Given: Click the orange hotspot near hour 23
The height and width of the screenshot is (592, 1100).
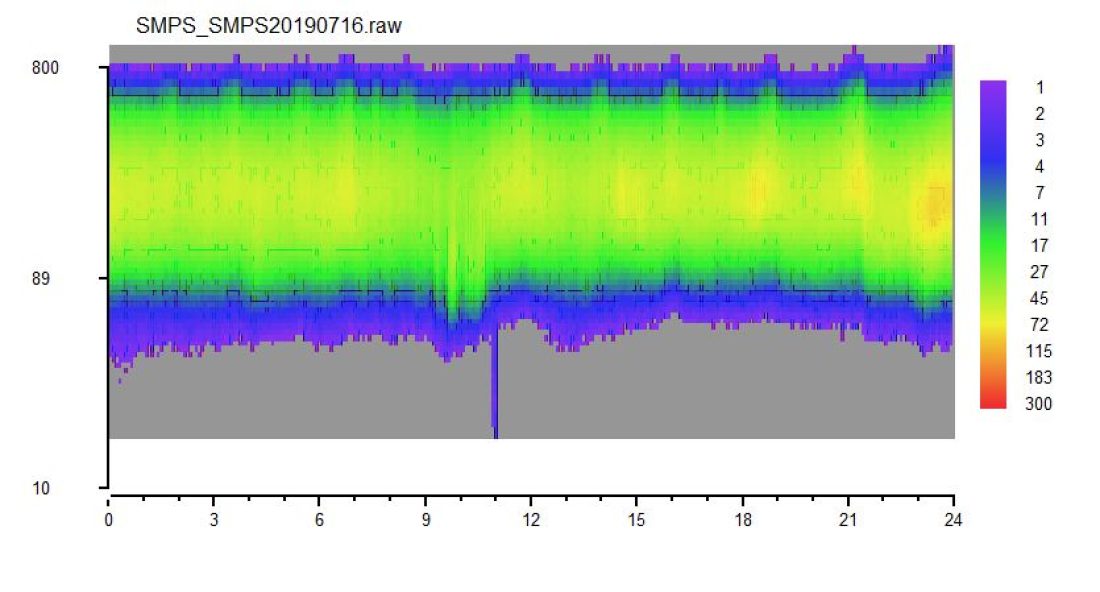Looking at the screenshot, I should pyautogui.click(x=935, y=206).
